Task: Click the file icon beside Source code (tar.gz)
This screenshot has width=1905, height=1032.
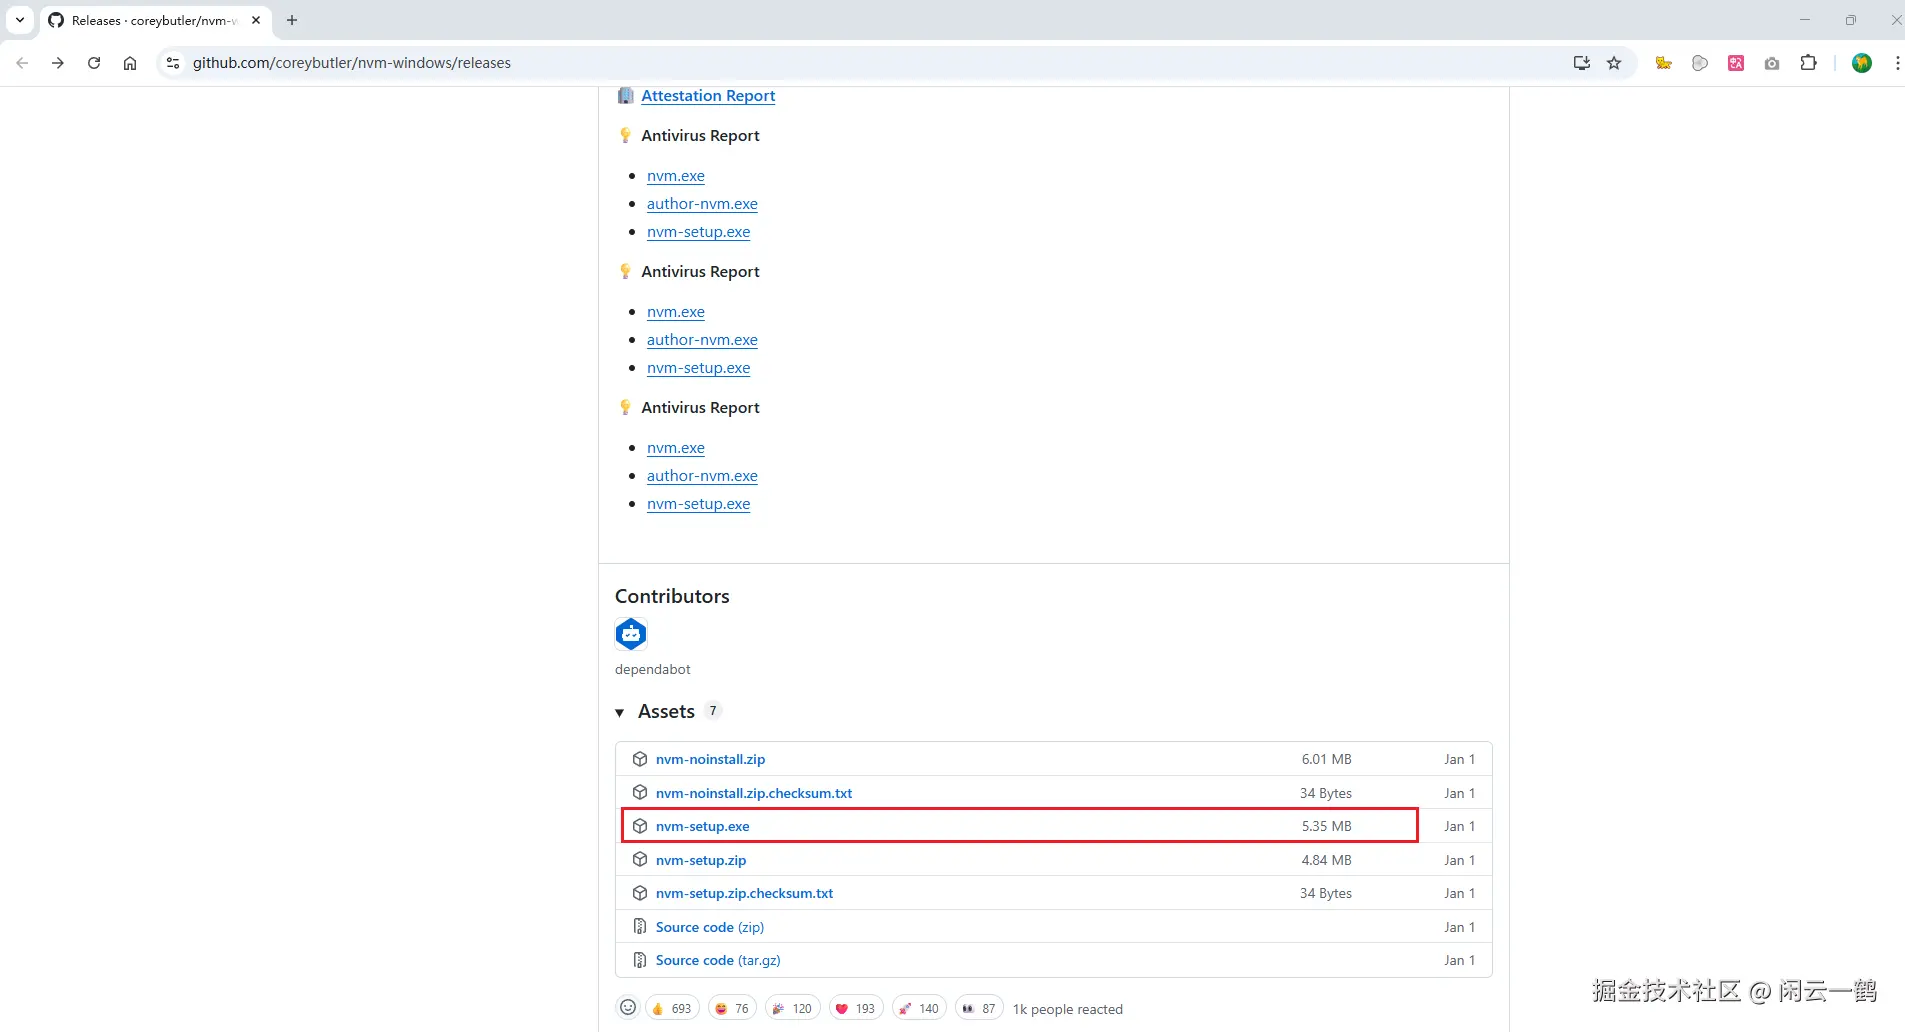Action: (x=640, y=960)
